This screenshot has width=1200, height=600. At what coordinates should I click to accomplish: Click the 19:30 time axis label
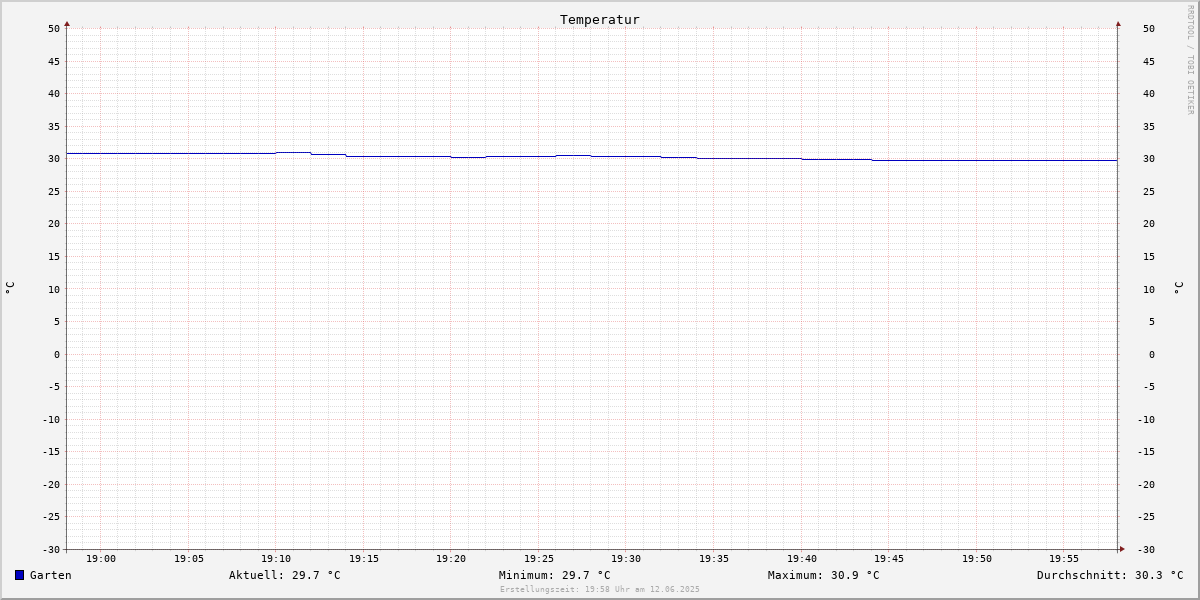coord(626,558)
